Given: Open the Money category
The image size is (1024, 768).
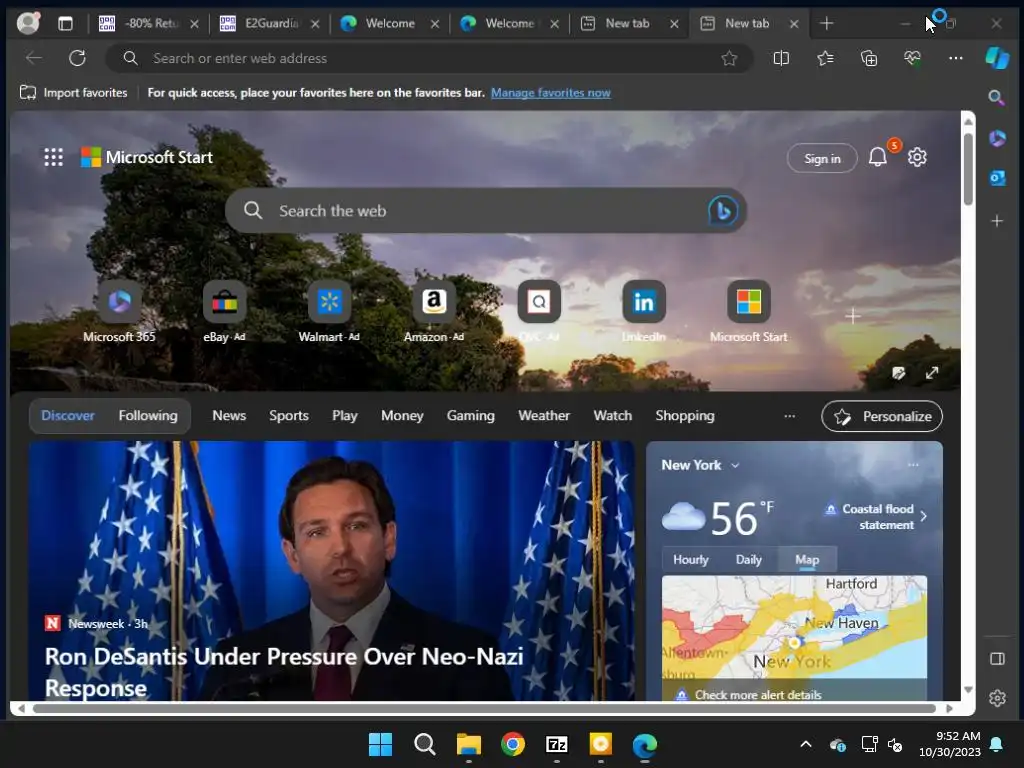Looking at the screenshot, I should (402, 415).
